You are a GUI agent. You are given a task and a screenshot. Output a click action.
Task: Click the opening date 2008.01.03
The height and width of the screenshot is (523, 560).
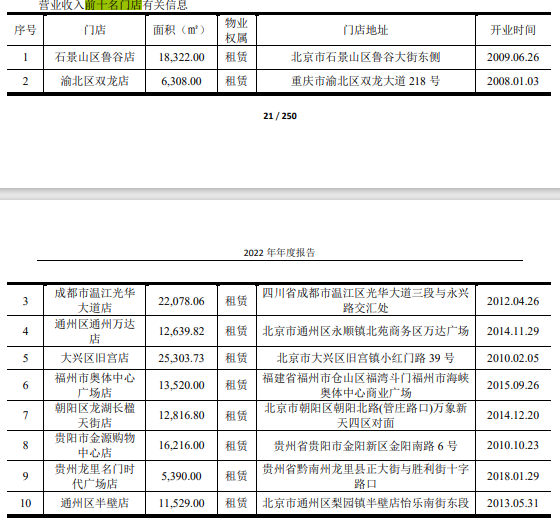tap(513, 81)
